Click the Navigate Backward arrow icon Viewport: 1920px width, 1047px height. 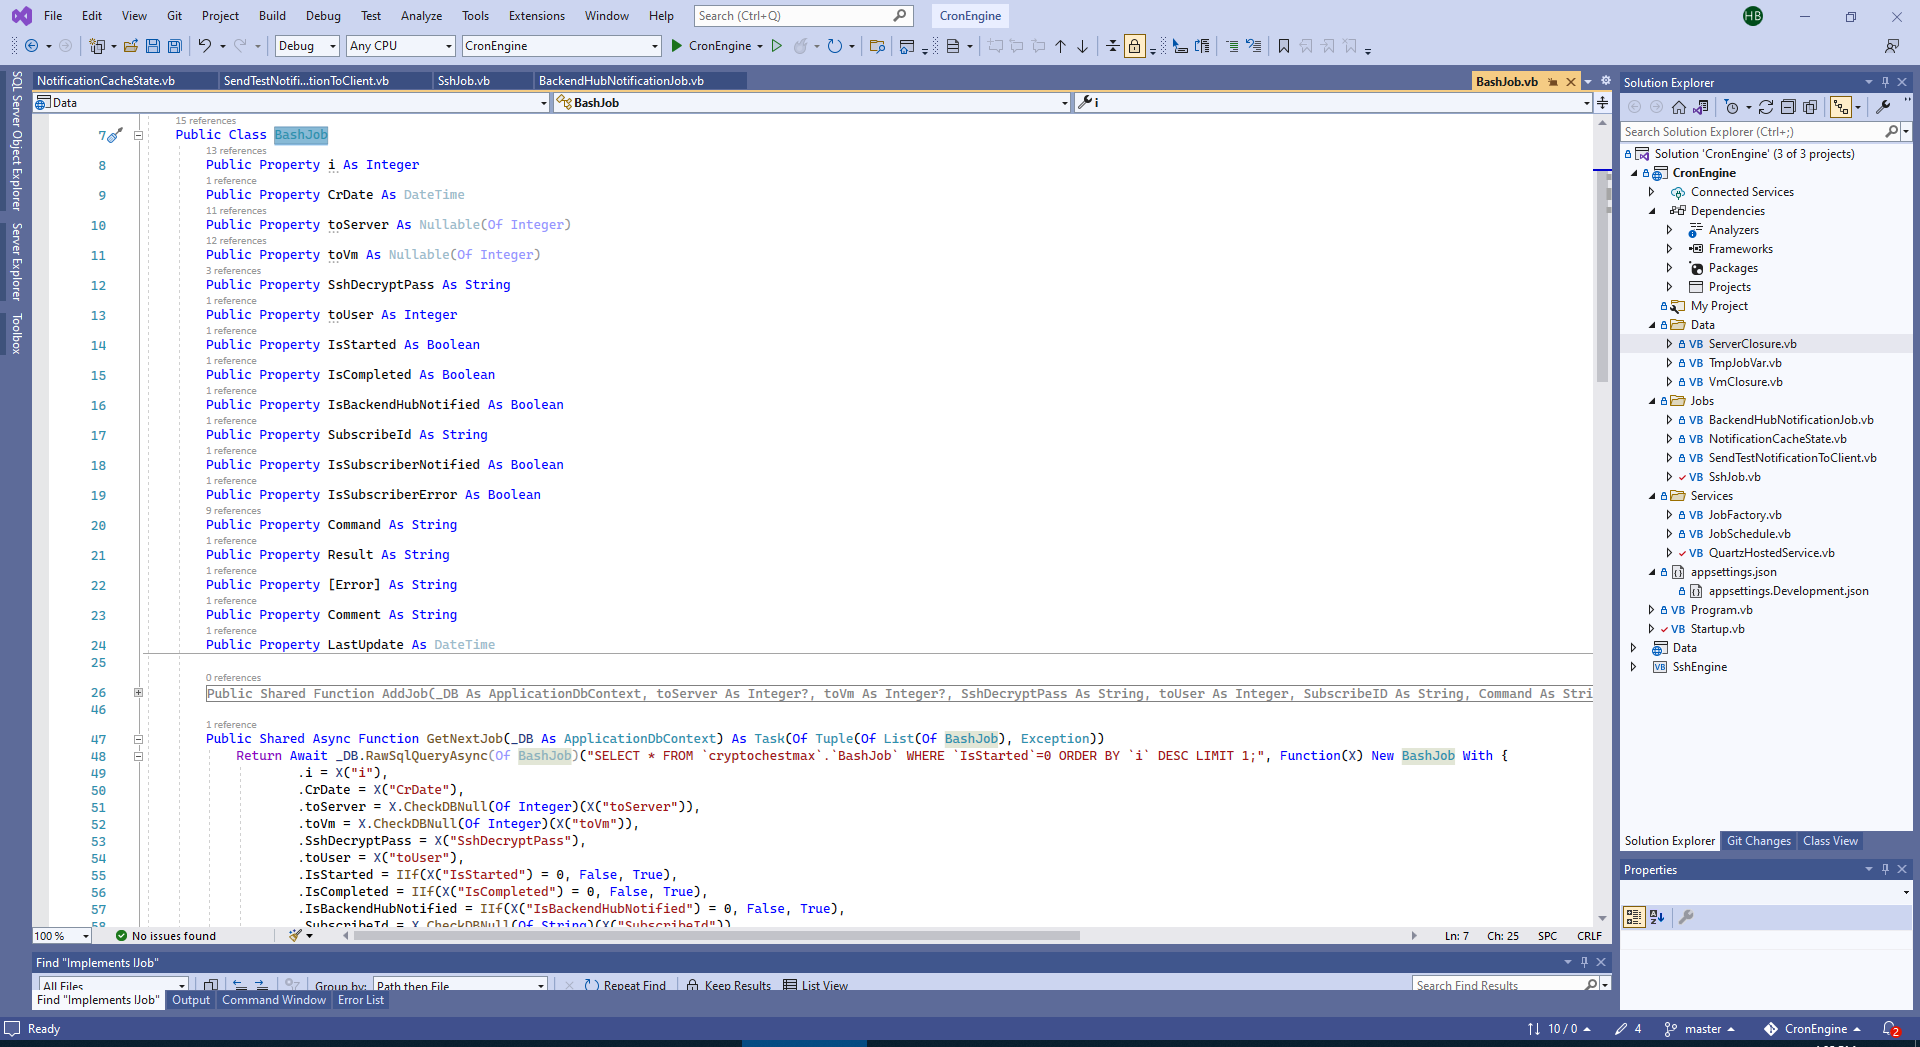click(x=31, y=46)
